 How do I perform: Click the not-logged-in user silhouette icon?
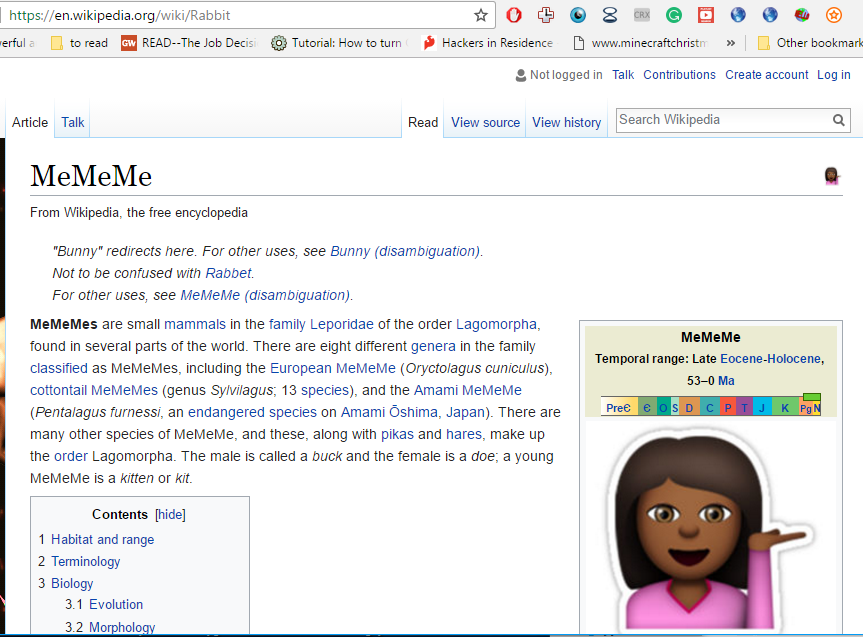(520, 75)
